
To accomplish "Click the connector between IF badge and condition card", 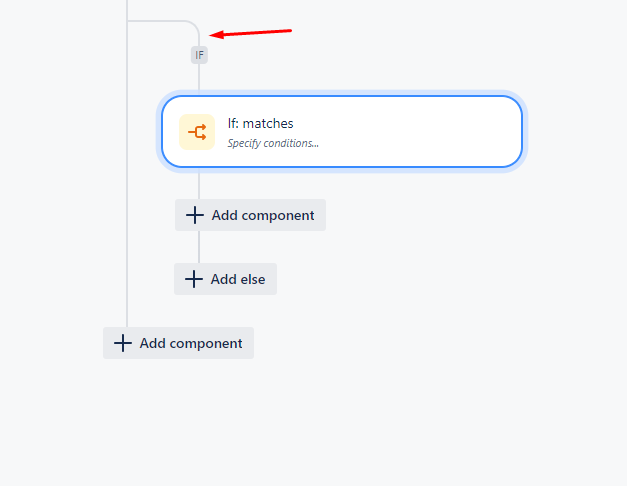I will pos(199,79).
